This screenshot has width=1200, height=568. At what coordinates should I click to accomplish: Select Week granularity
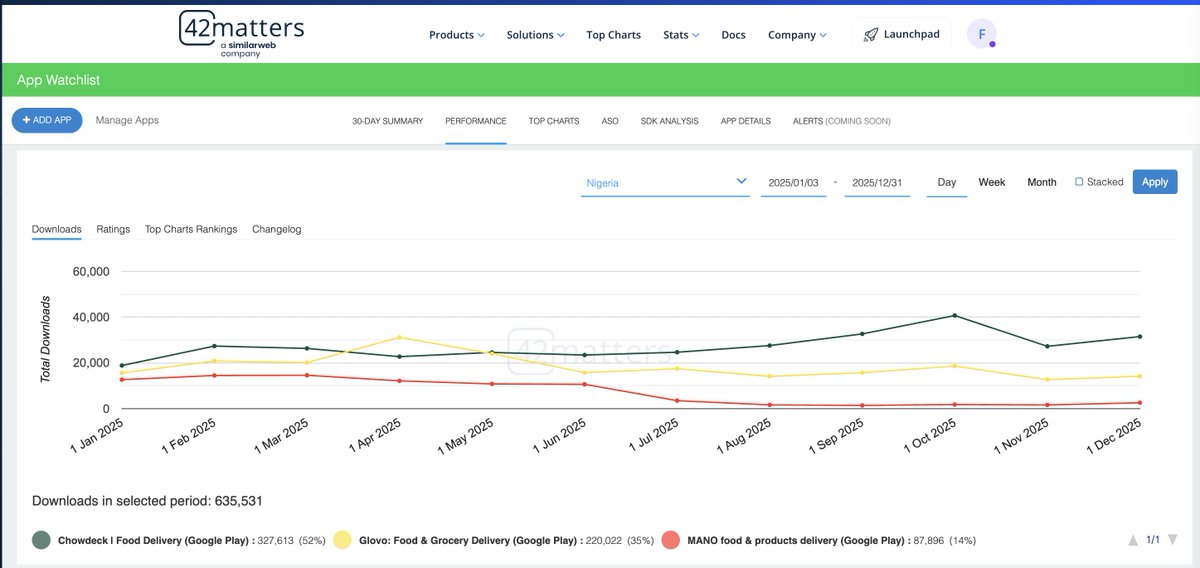click(x=992, y=182)
